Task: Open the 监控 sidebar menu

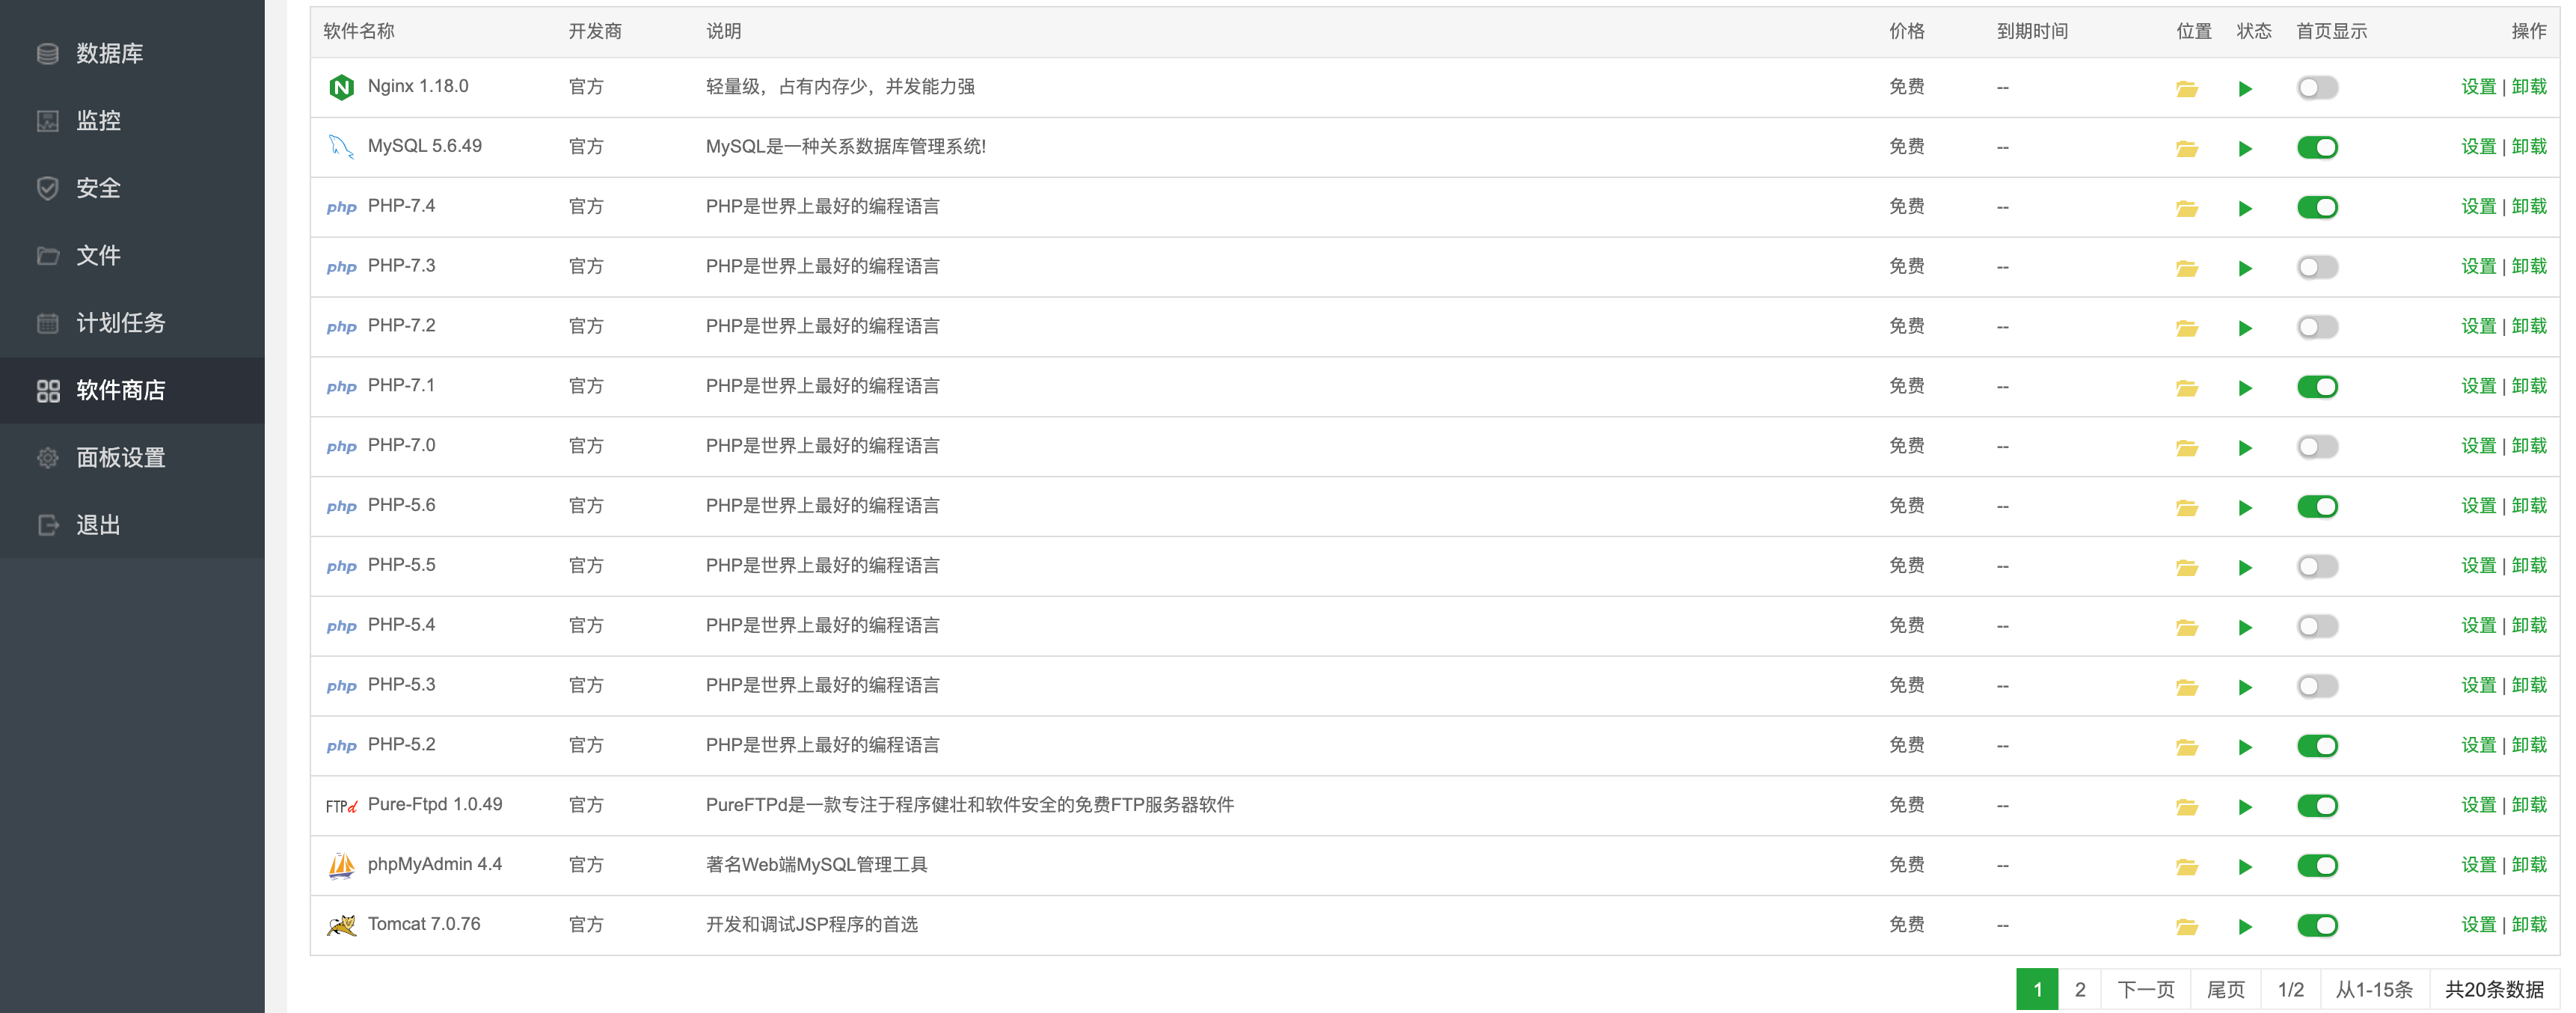Action: [132, 121]
